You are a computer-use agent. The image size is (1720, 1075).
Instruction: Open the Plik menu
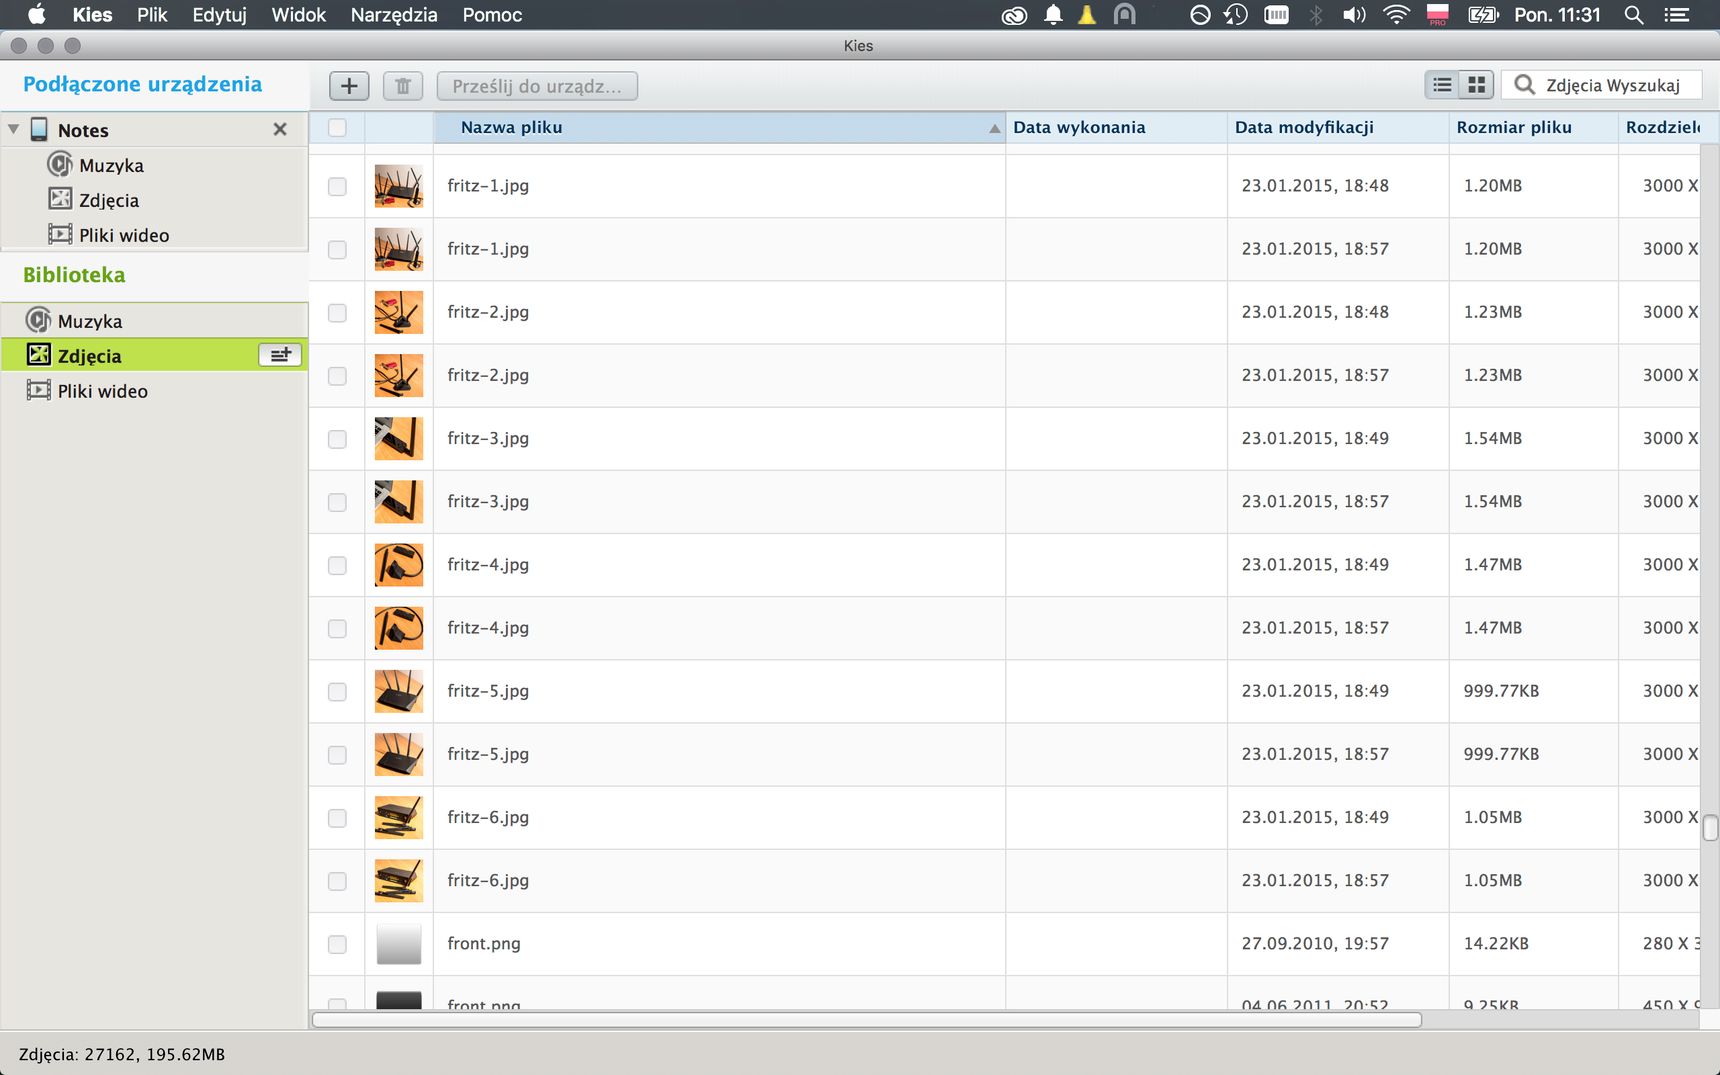coord(152,15)
